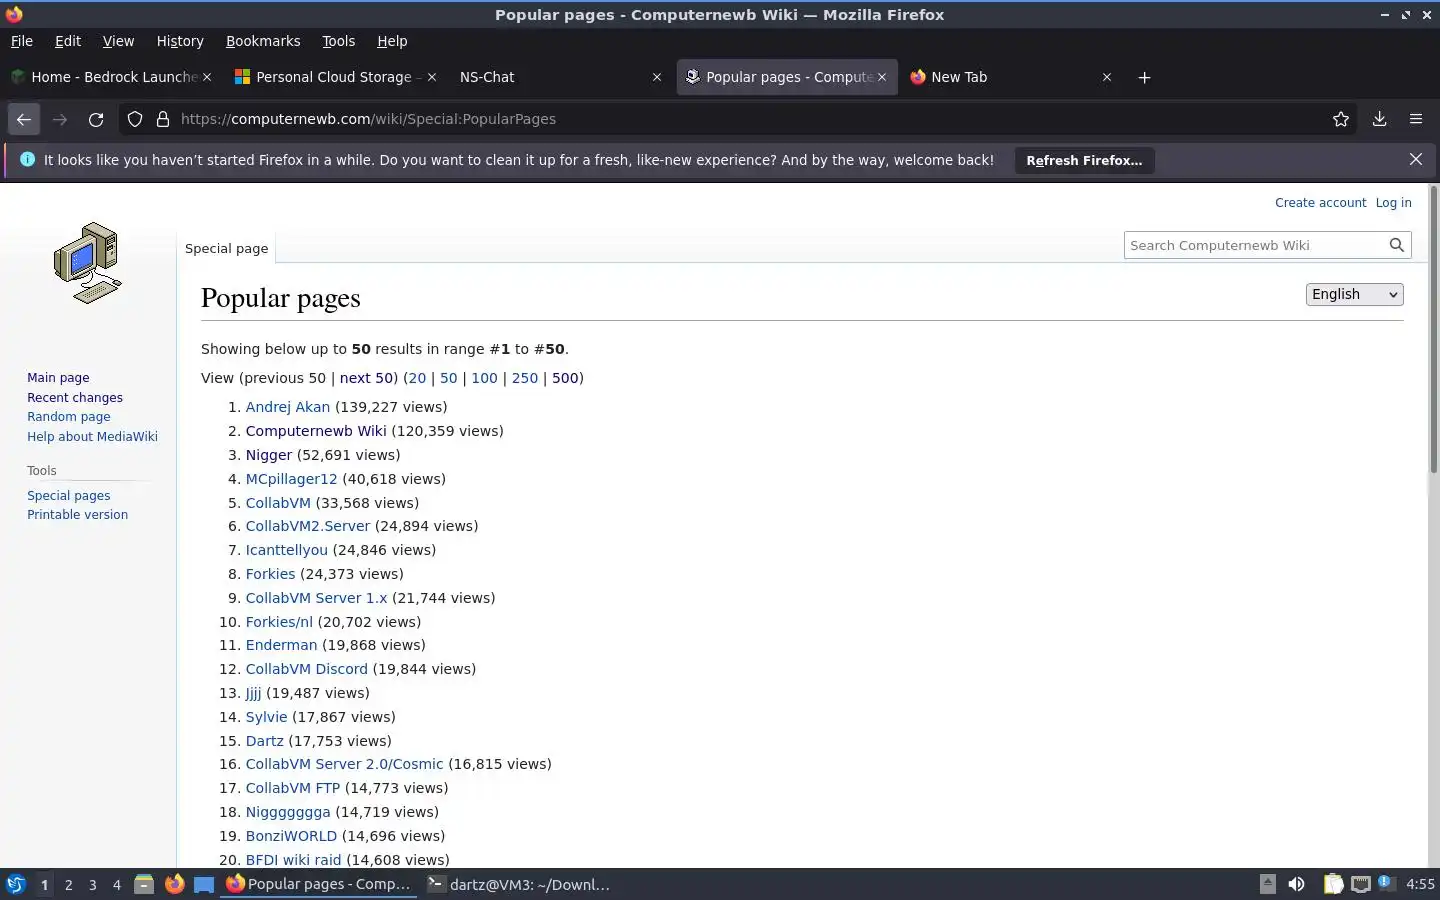Bookmark this page with the star icon
This screenshot has width=1440, height=900.
pos(1341,119)
